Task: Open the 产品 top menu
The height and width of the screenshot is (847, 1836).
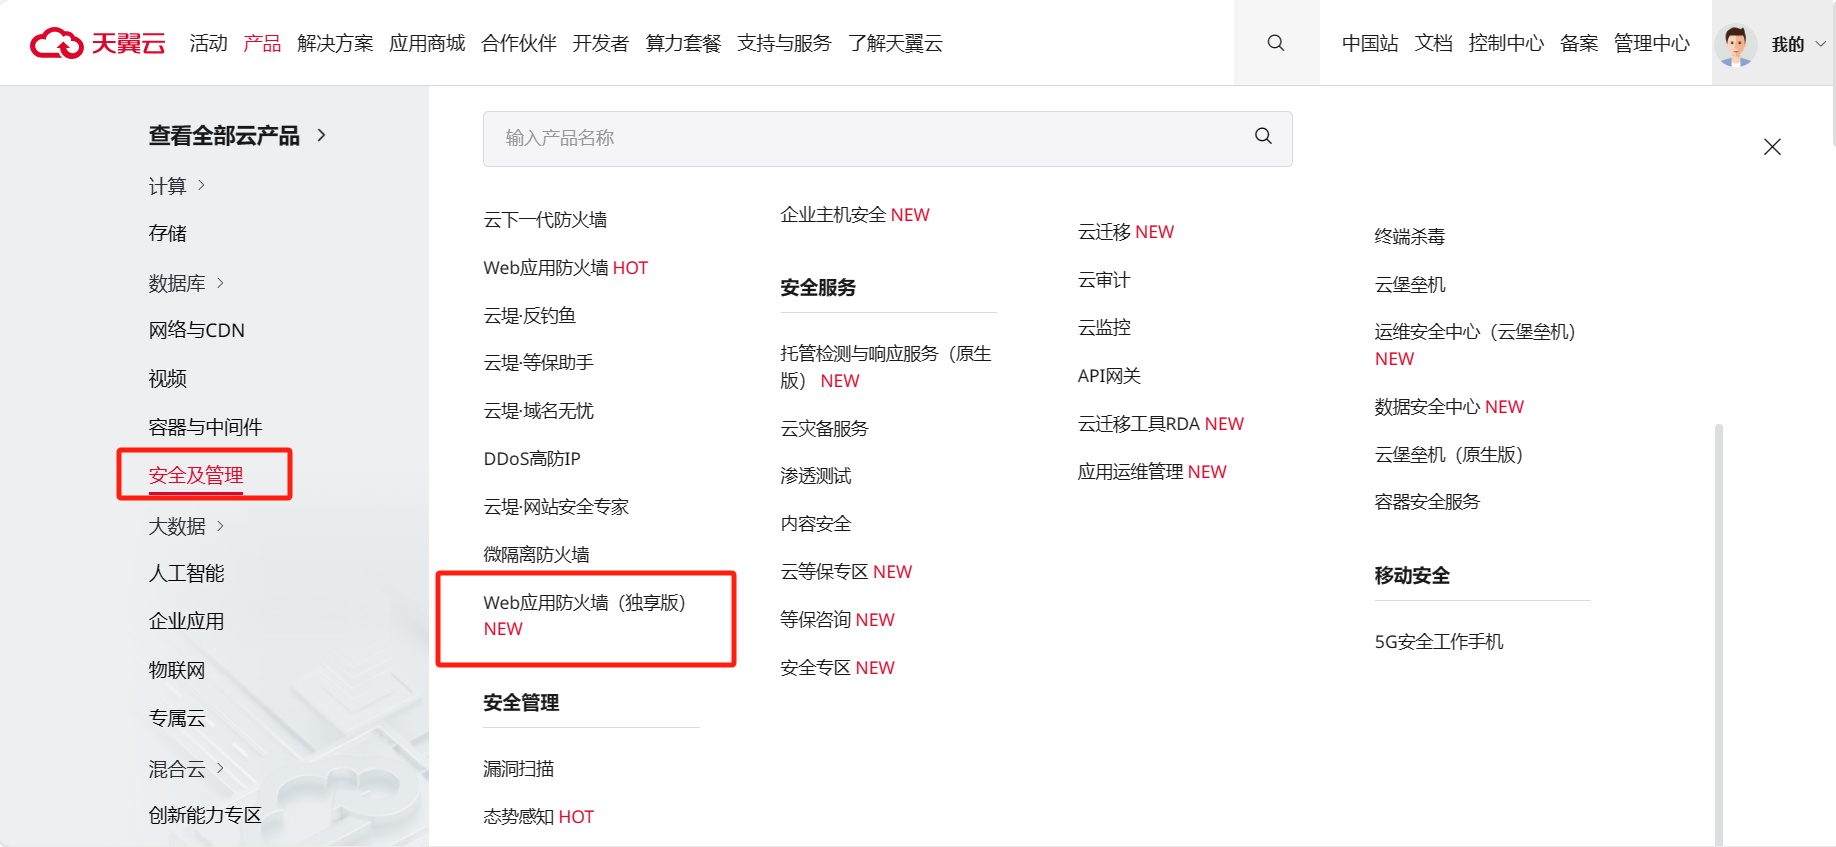Action: [x=262, y=43]
